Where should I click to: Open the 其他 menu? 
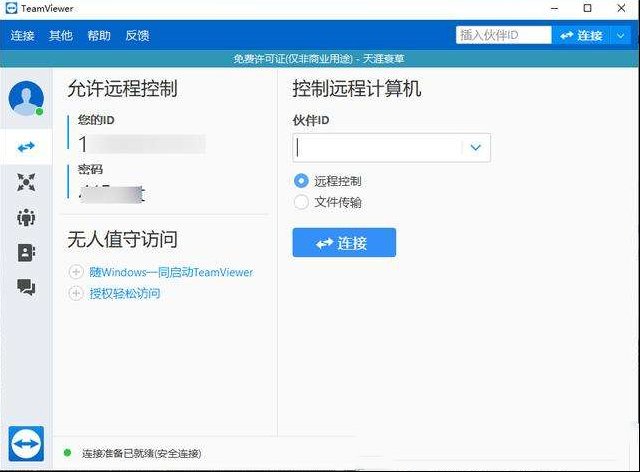tap(61, 36)
